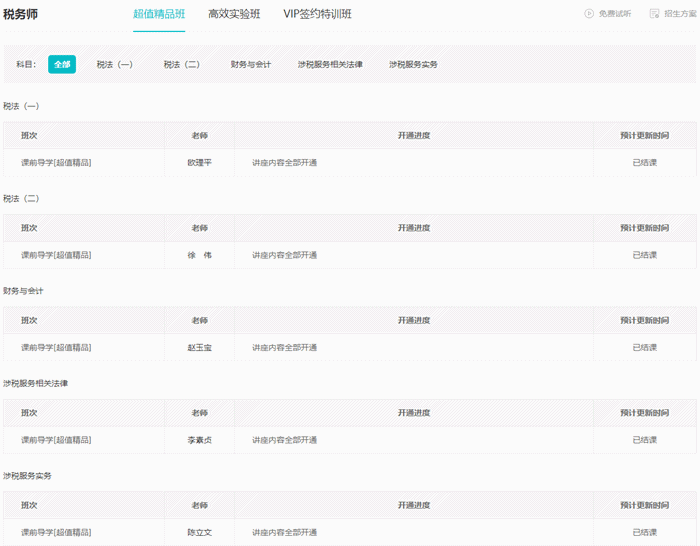Switch to the 超值精品班 tab

159,14
